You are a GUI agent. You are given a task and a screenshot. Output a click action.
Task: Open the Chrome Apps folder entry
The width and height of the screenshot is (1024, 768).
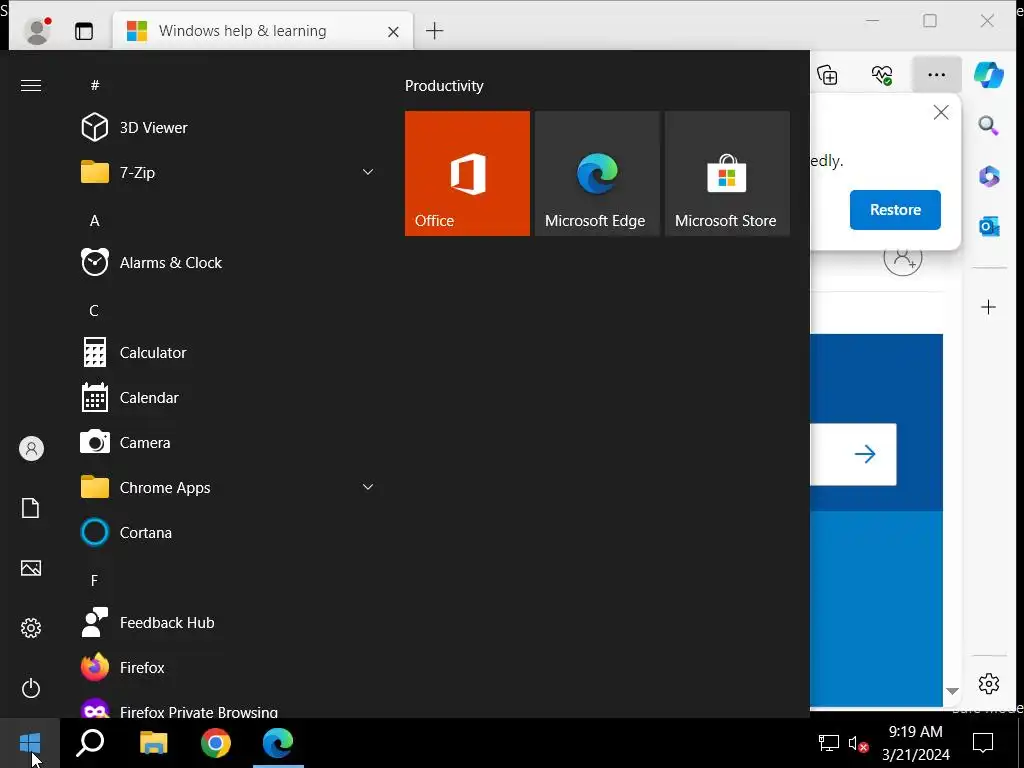[229, 488]
